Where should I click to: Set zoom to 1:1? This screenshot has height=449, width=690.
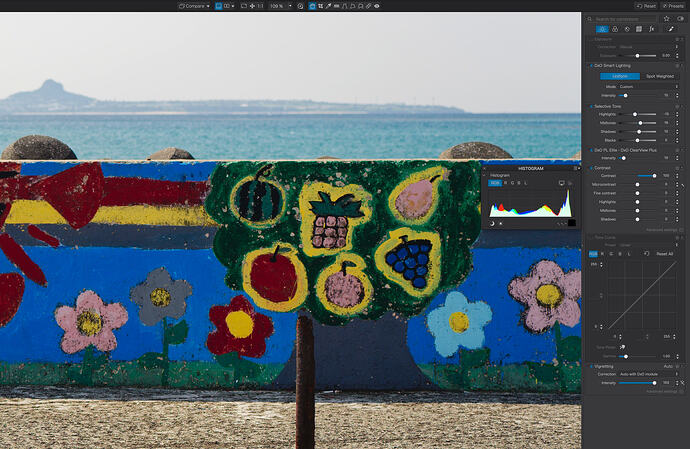[260, 6]
